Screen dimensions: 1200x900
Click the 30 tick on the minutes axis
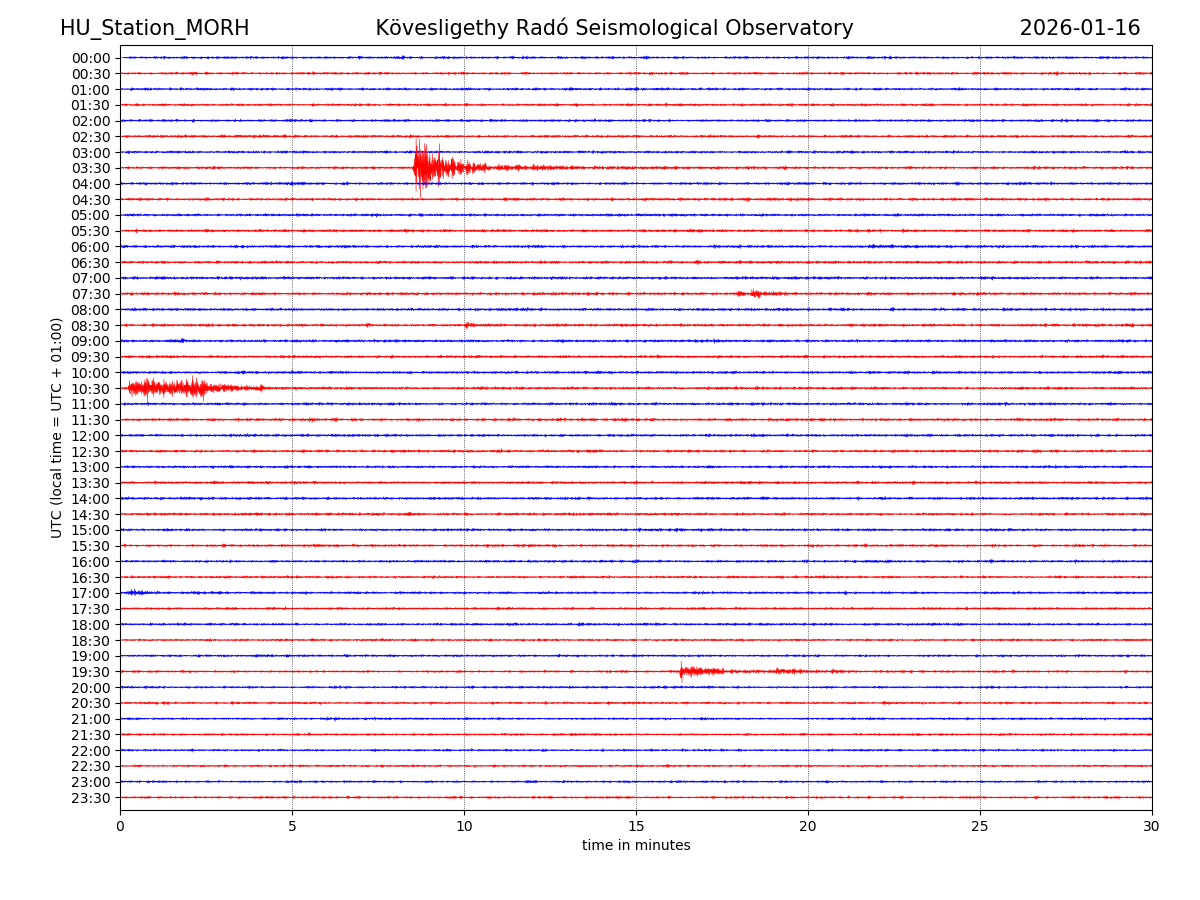tap(1151, 826)
